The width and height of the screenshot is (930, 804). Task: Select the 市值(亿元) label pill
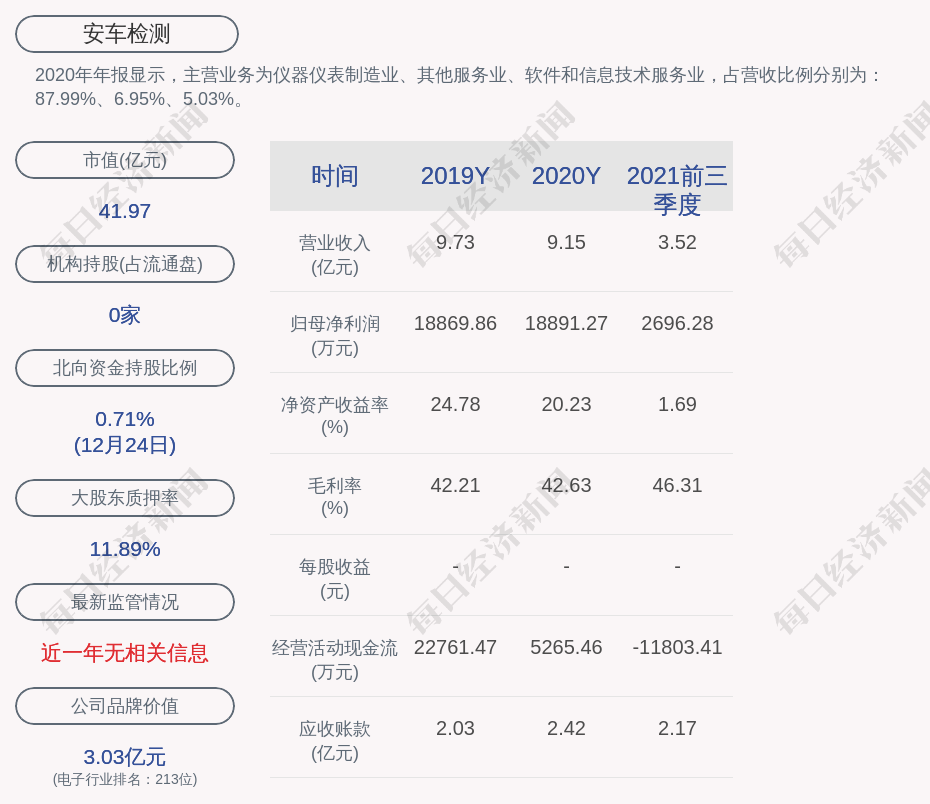point(125,160)
